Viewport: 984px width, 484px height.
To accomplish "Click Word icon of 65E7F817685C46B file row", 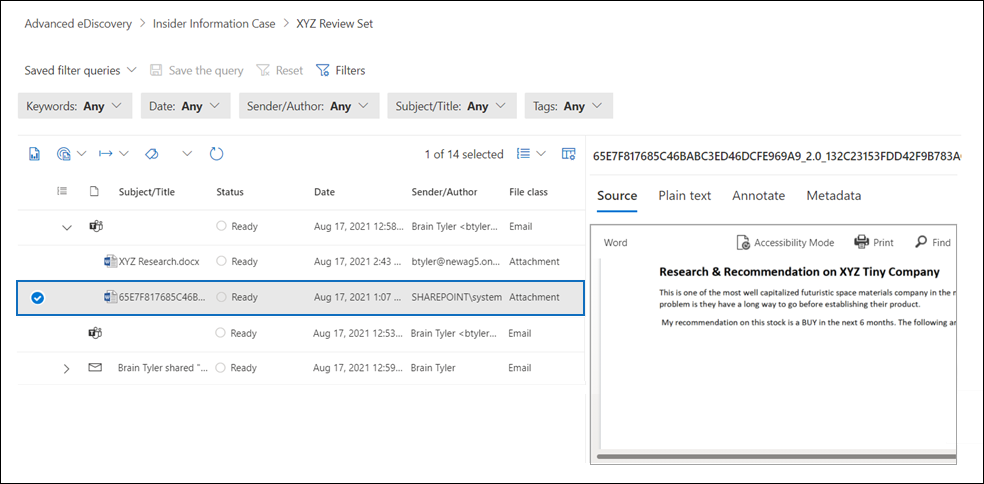I will coord(110,297).
